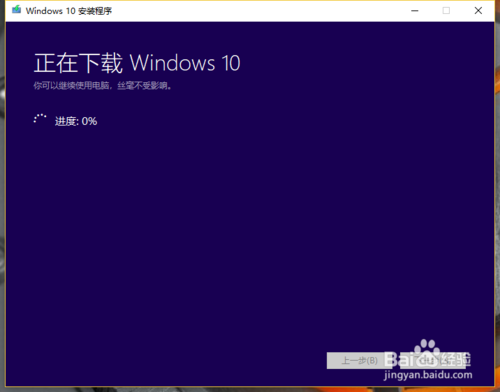Click the 正在下载 Windows 10 heading
This screenshot has height=392, width=500.
(x=137, y=63)
